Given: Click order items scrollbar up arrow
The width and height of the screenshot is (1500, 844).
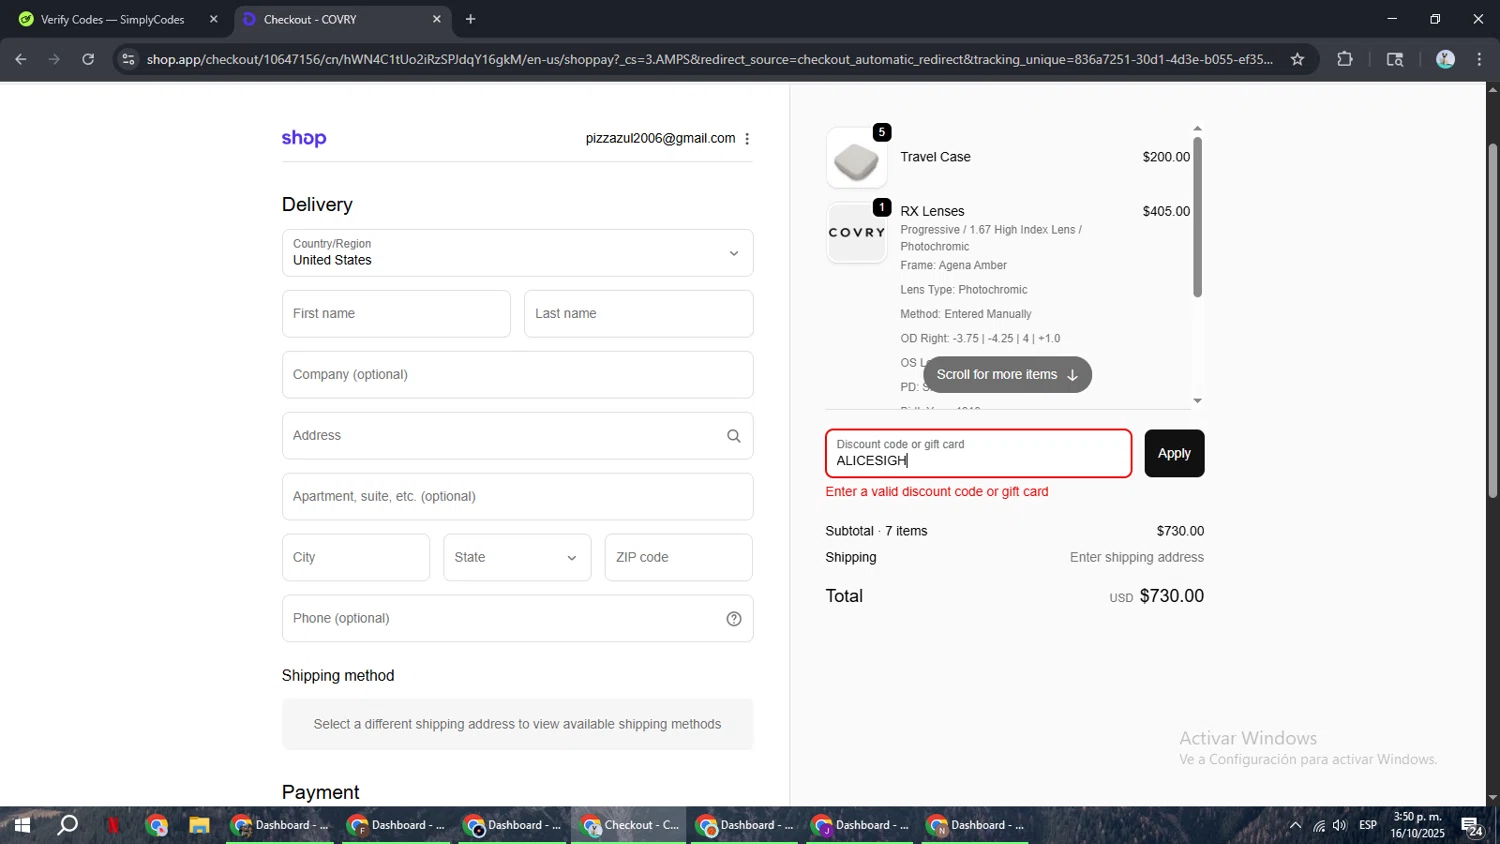Looking at the screenshot, I should (x=1197, y=129).
